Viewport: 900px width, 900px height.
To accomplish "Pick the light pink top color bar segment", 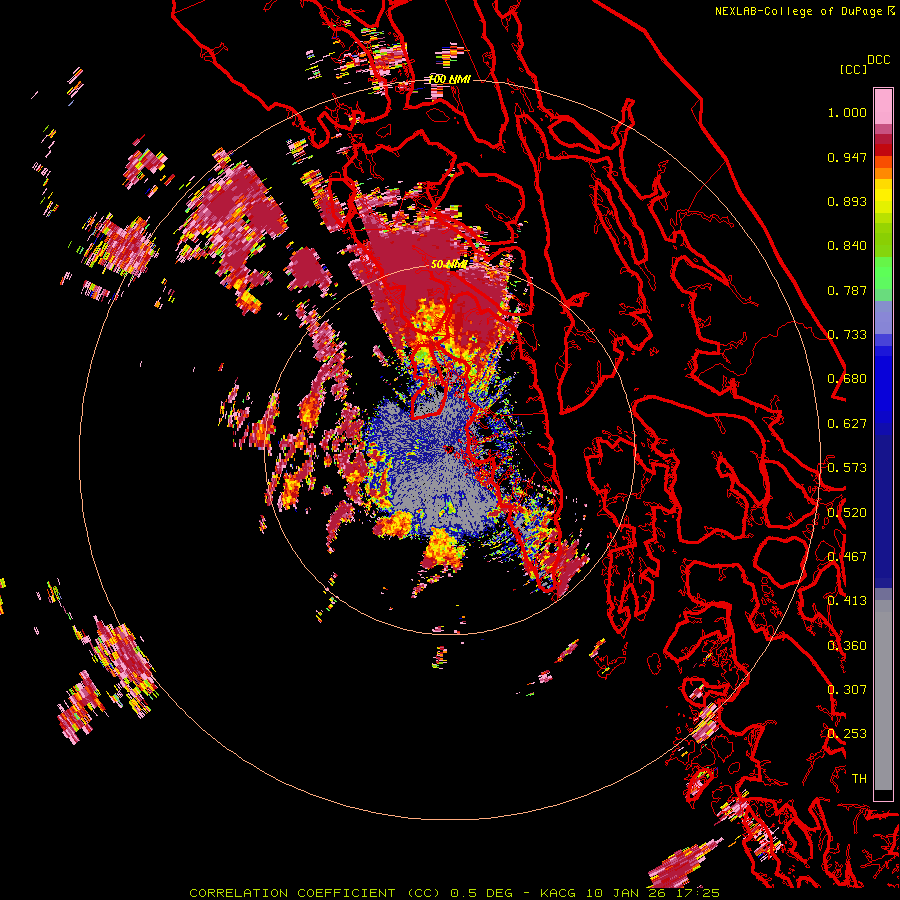I will click(x=883, y=106).
